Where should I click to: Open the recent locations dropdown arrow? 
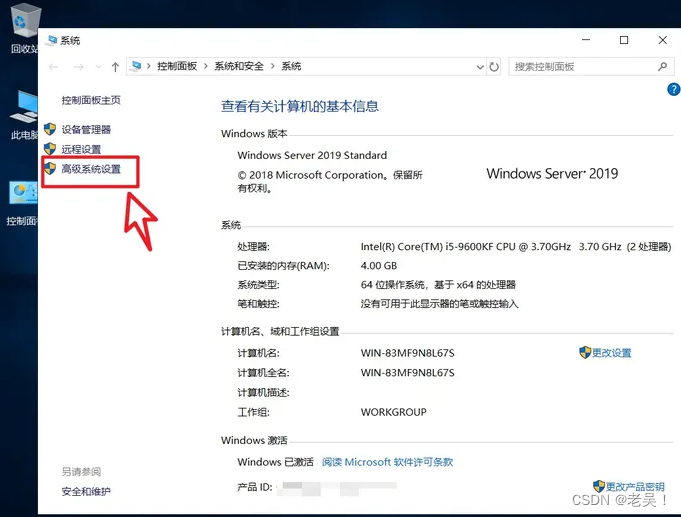pos(99,67)
